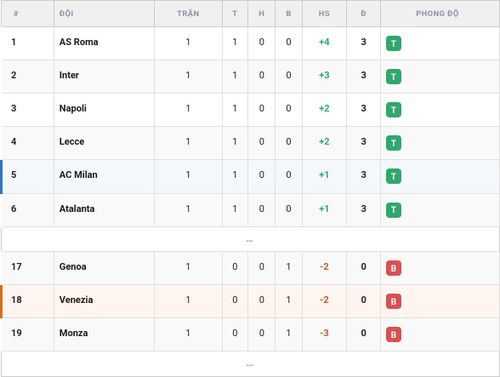Open the Venezia team link

76,300
